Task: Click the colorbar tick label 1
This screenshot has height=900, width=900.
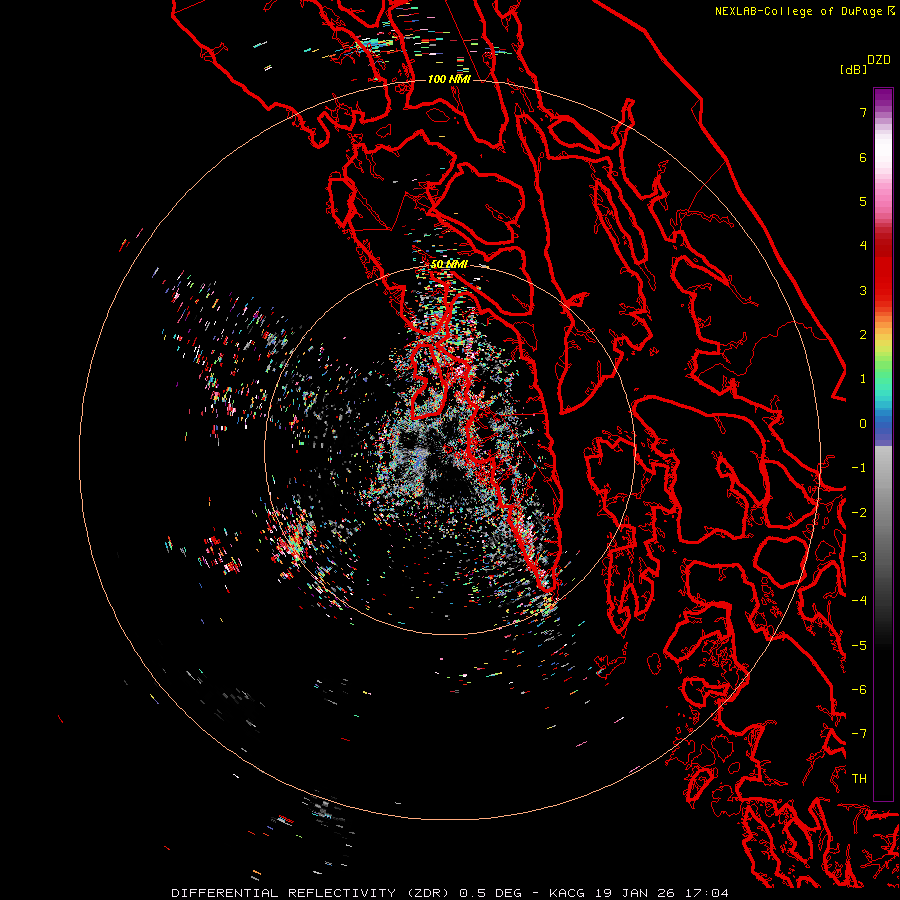Action: click(x=863, y=379)
